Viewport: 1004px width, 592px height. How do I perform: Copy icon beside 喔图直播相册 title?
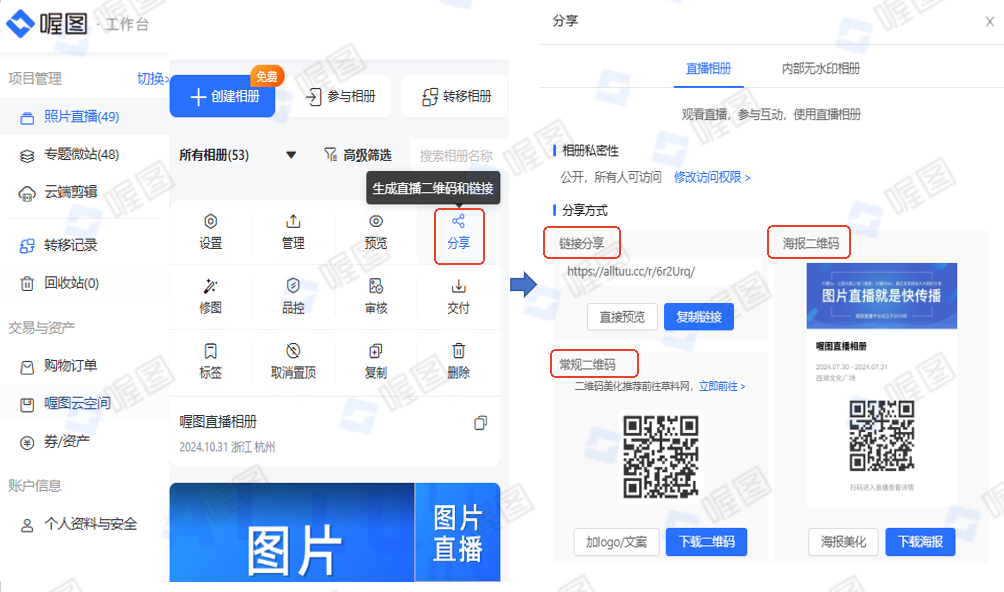point(480,423)
